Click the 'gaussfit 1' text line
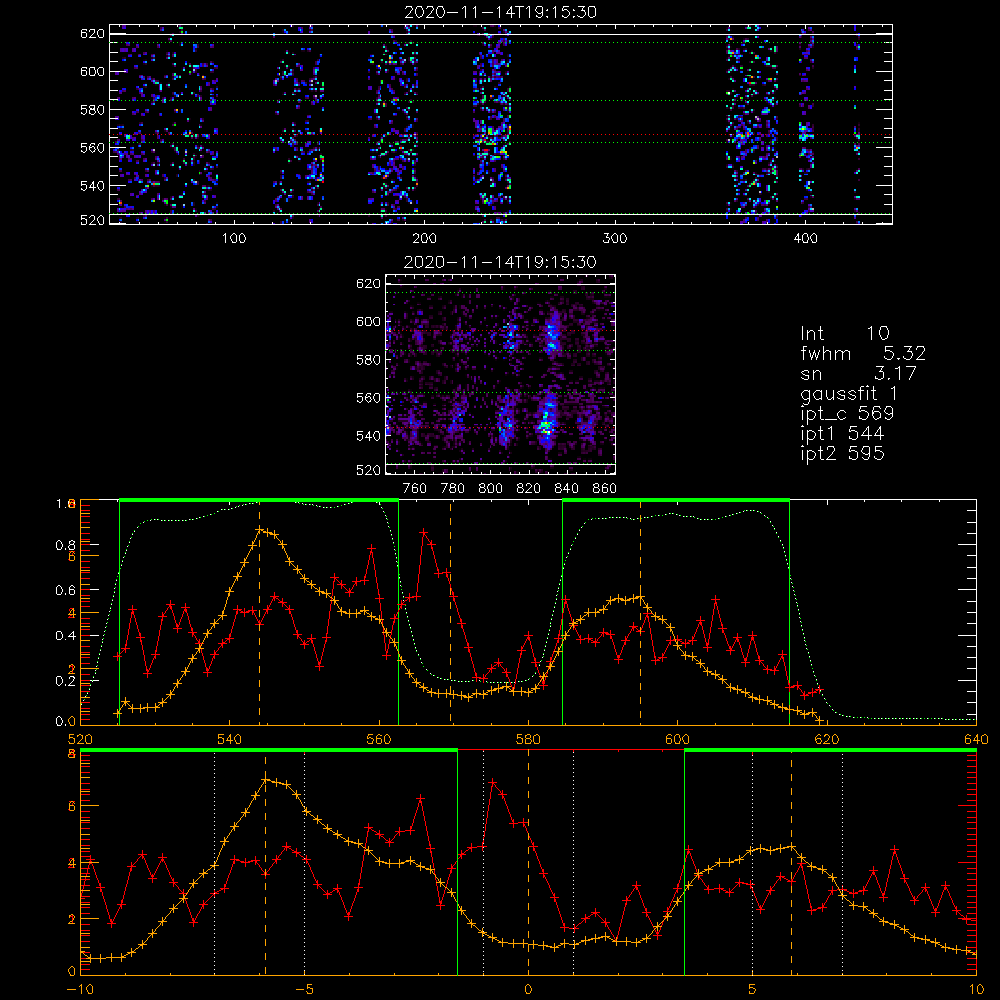Image resolution: width=1000 pixels, height=1000 pixels. point(849,393)
